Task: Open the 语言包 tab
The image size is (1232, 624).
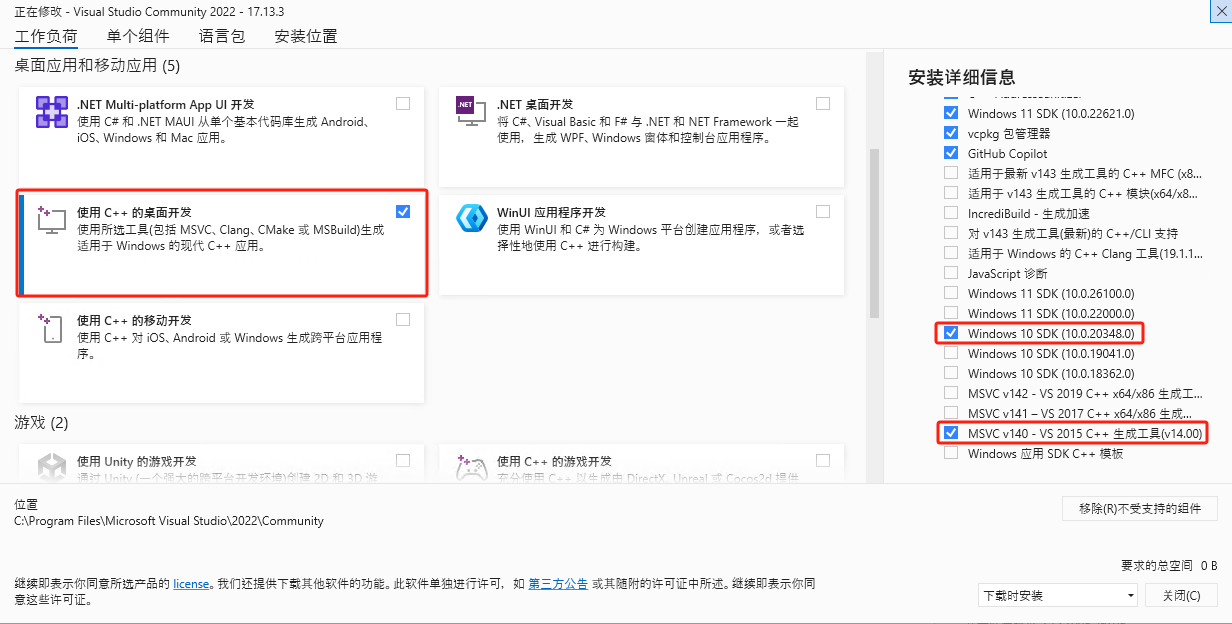Action: click(x=222, y=36)
